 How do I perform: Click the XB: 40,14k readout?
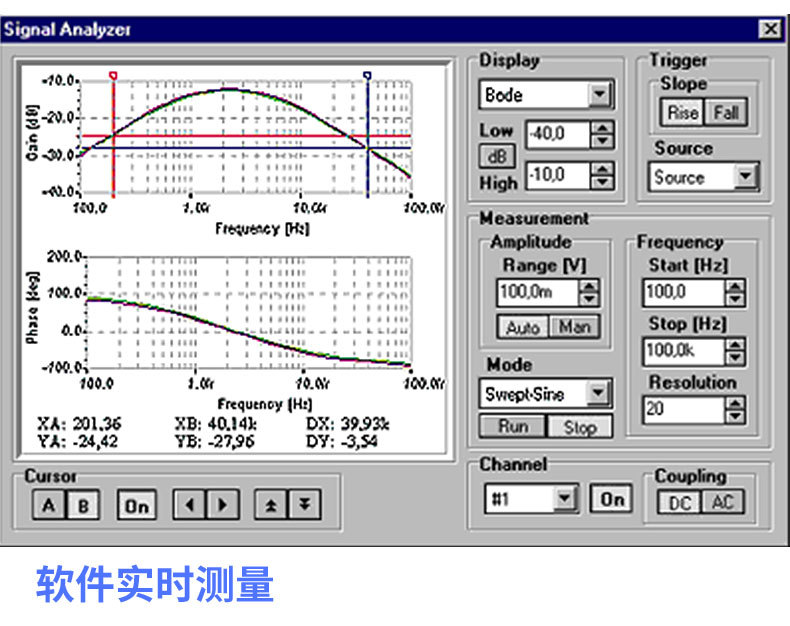point(216,423)
